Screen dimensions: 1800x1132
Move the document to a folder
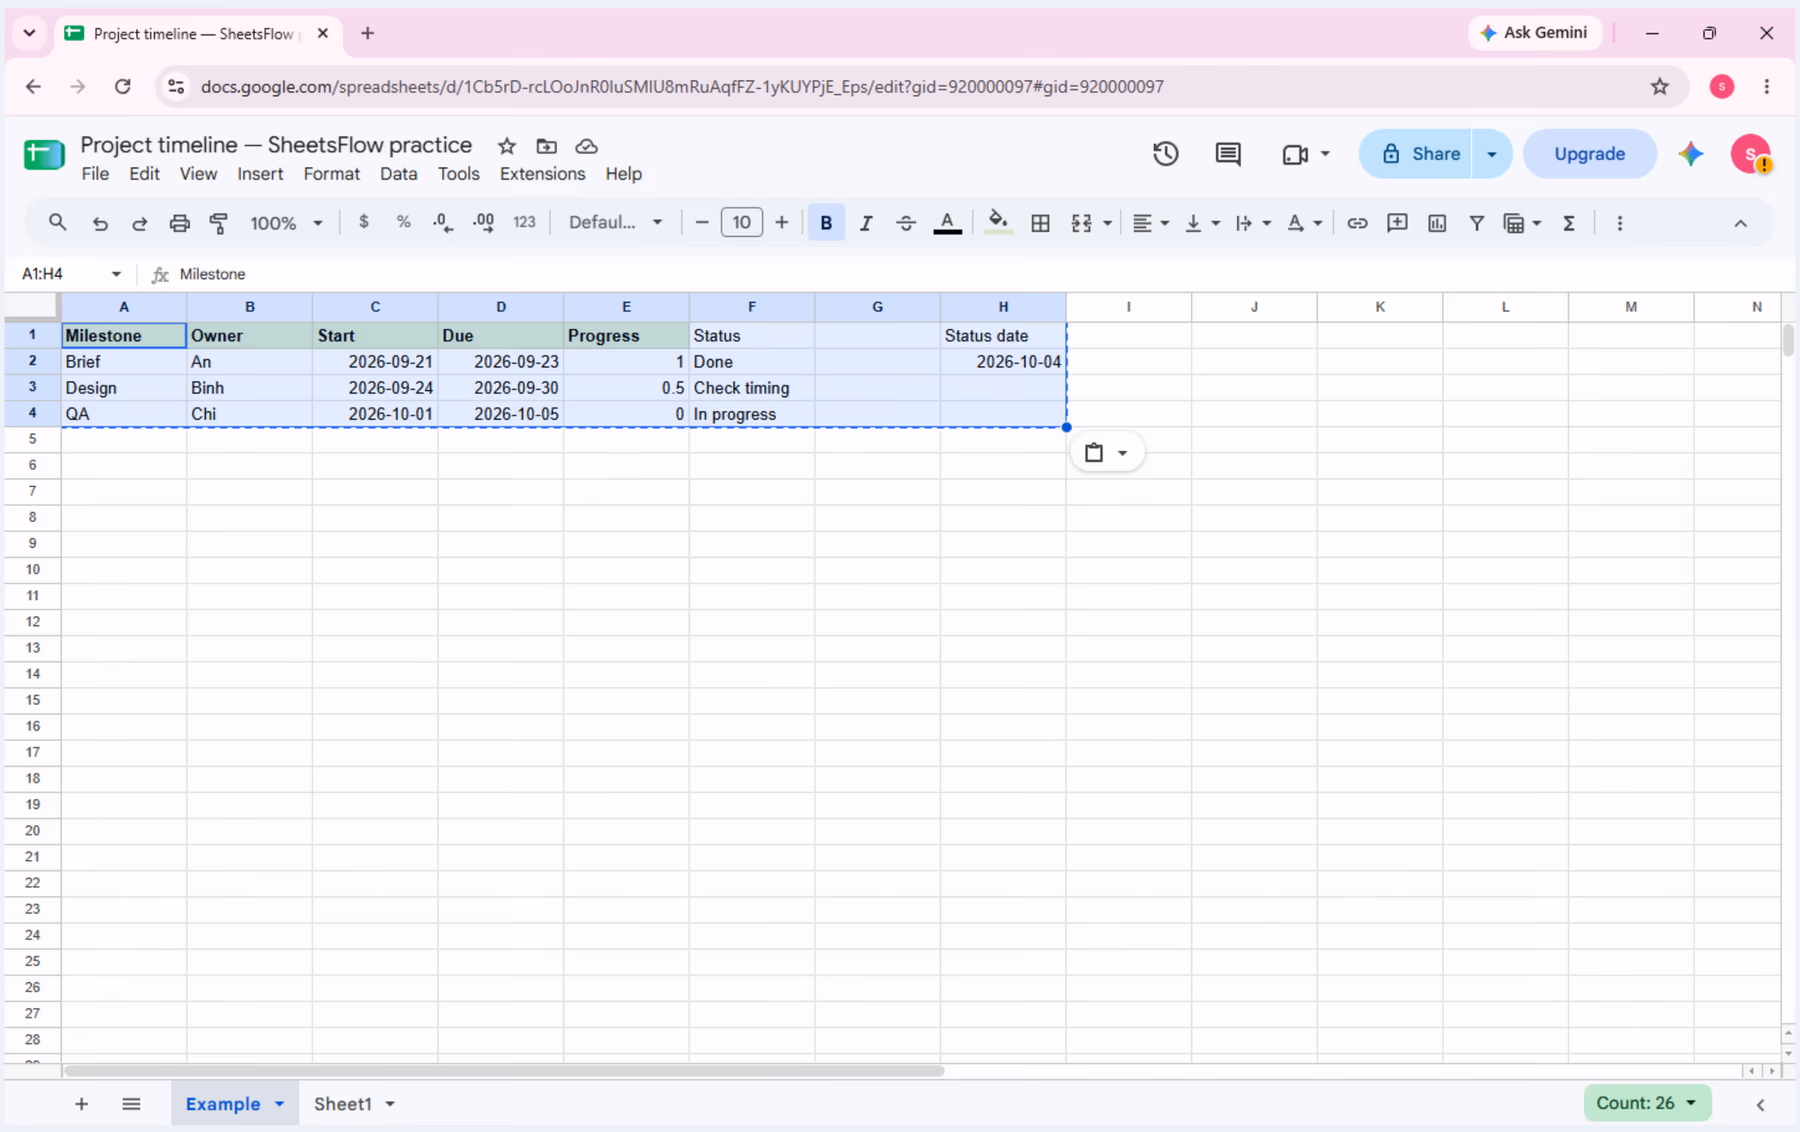pyautogui.click(x=546, y=146)
